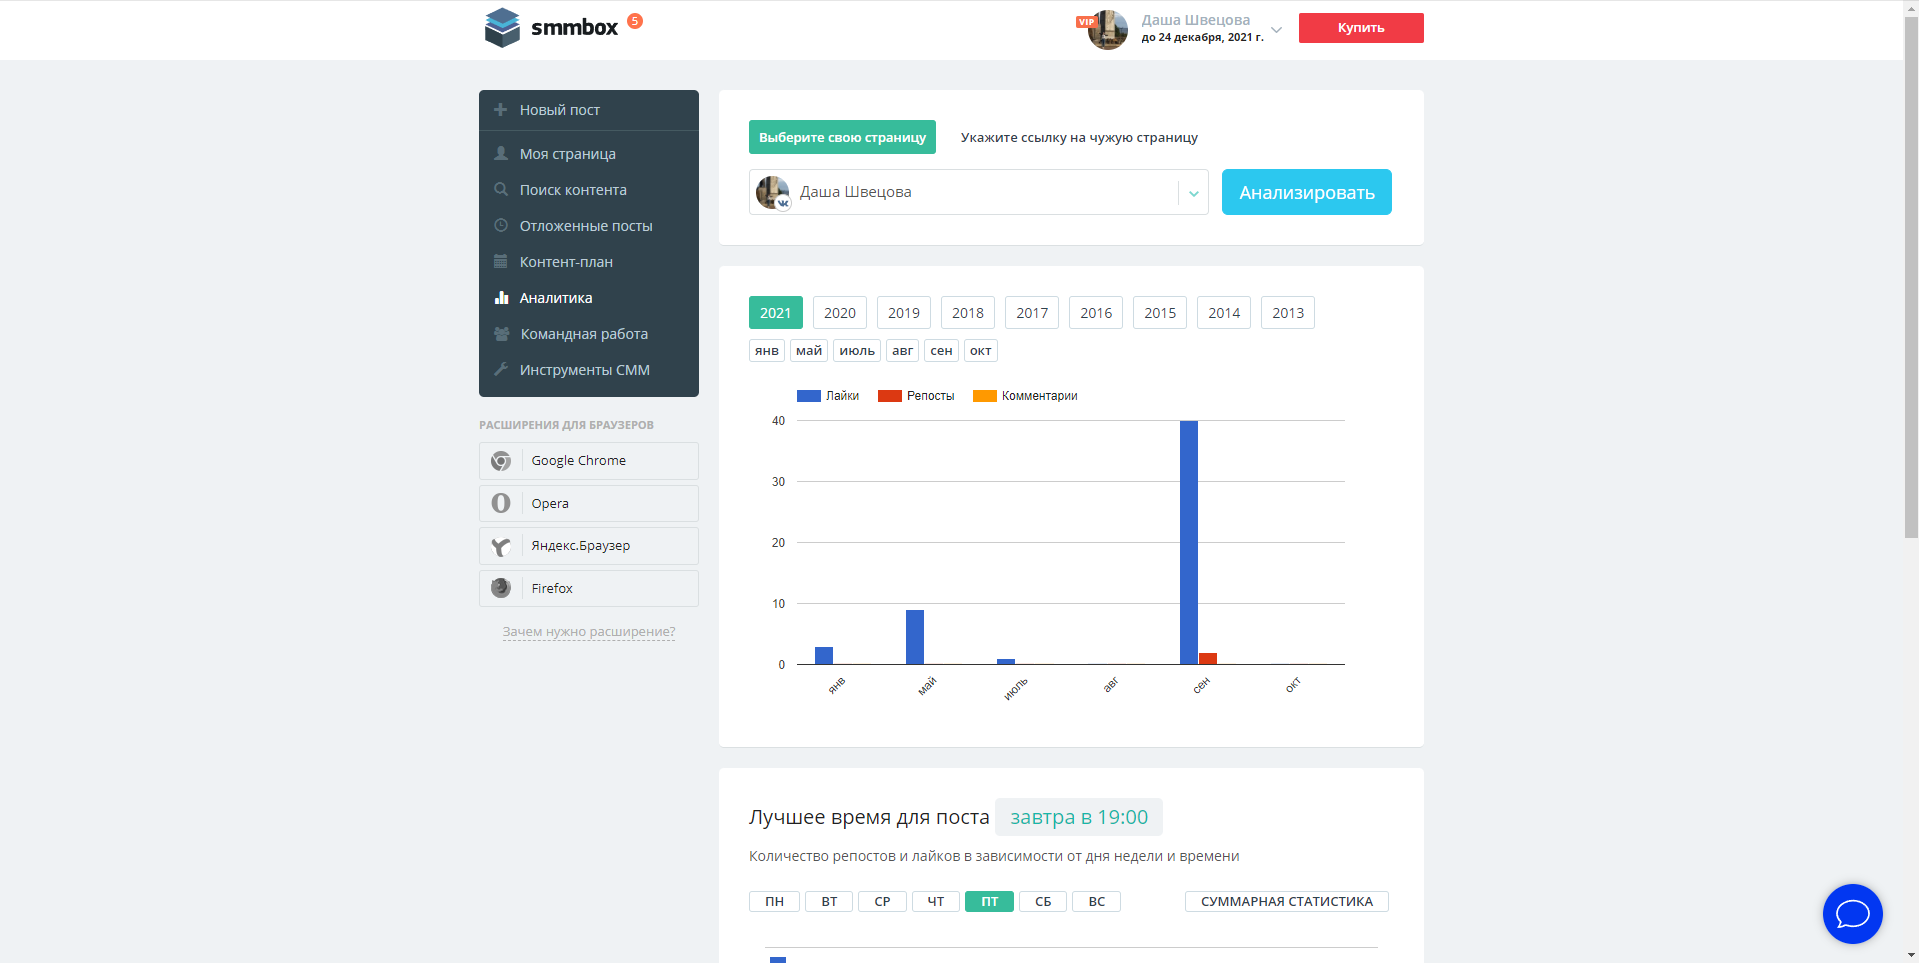Select year 2021

point(775,313)
